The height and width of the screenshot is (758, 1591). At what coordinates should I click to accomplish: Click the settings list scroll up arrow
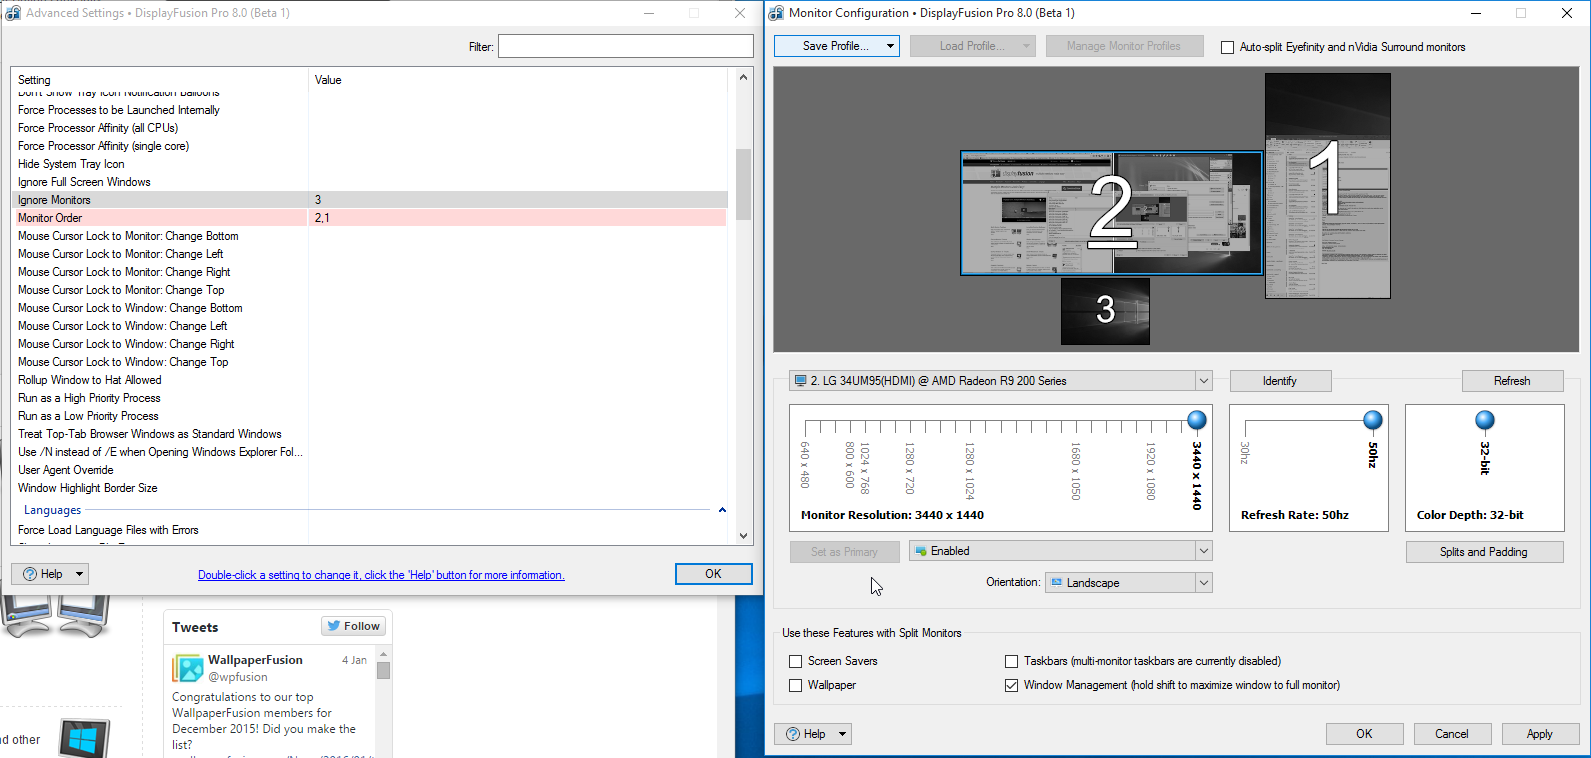click(743, 77)
